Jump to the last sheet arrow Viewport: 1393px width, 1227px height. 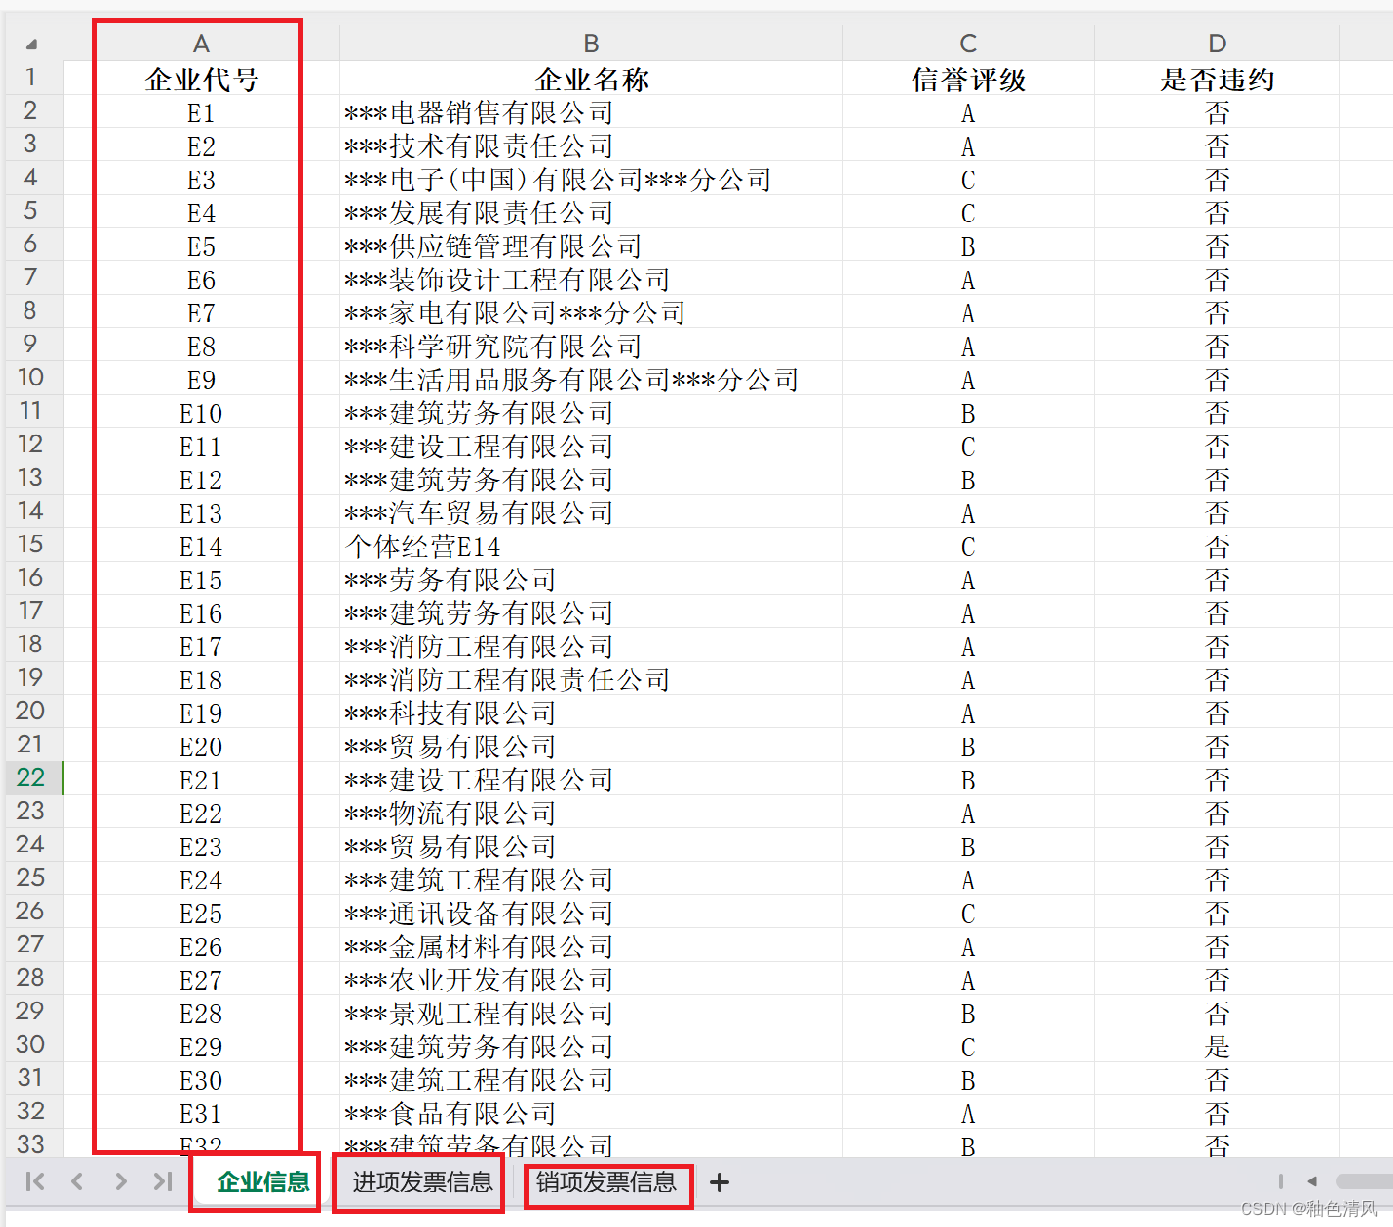(x=163, y=1181)
